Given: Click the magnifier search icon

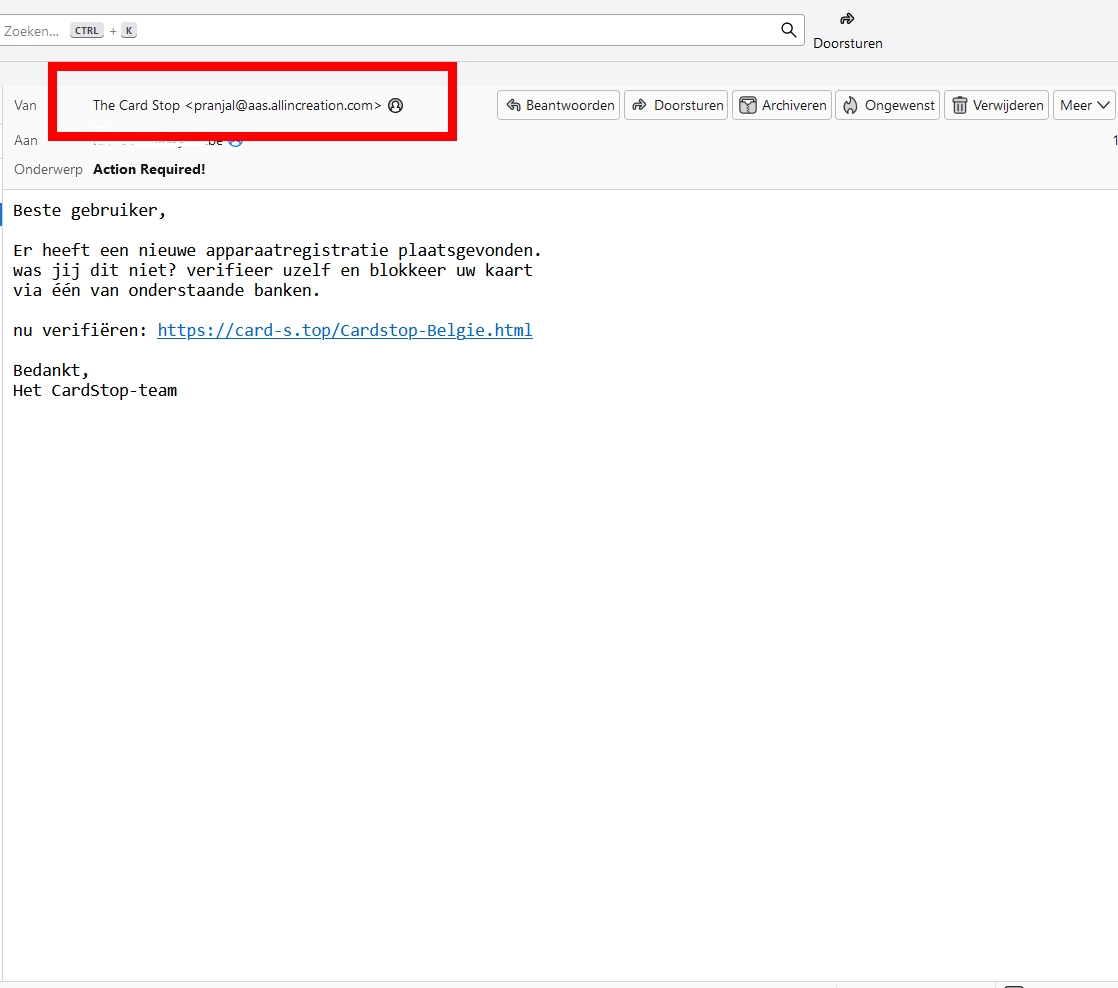Looking at the screenshot, I should click(x=788, y=30).
